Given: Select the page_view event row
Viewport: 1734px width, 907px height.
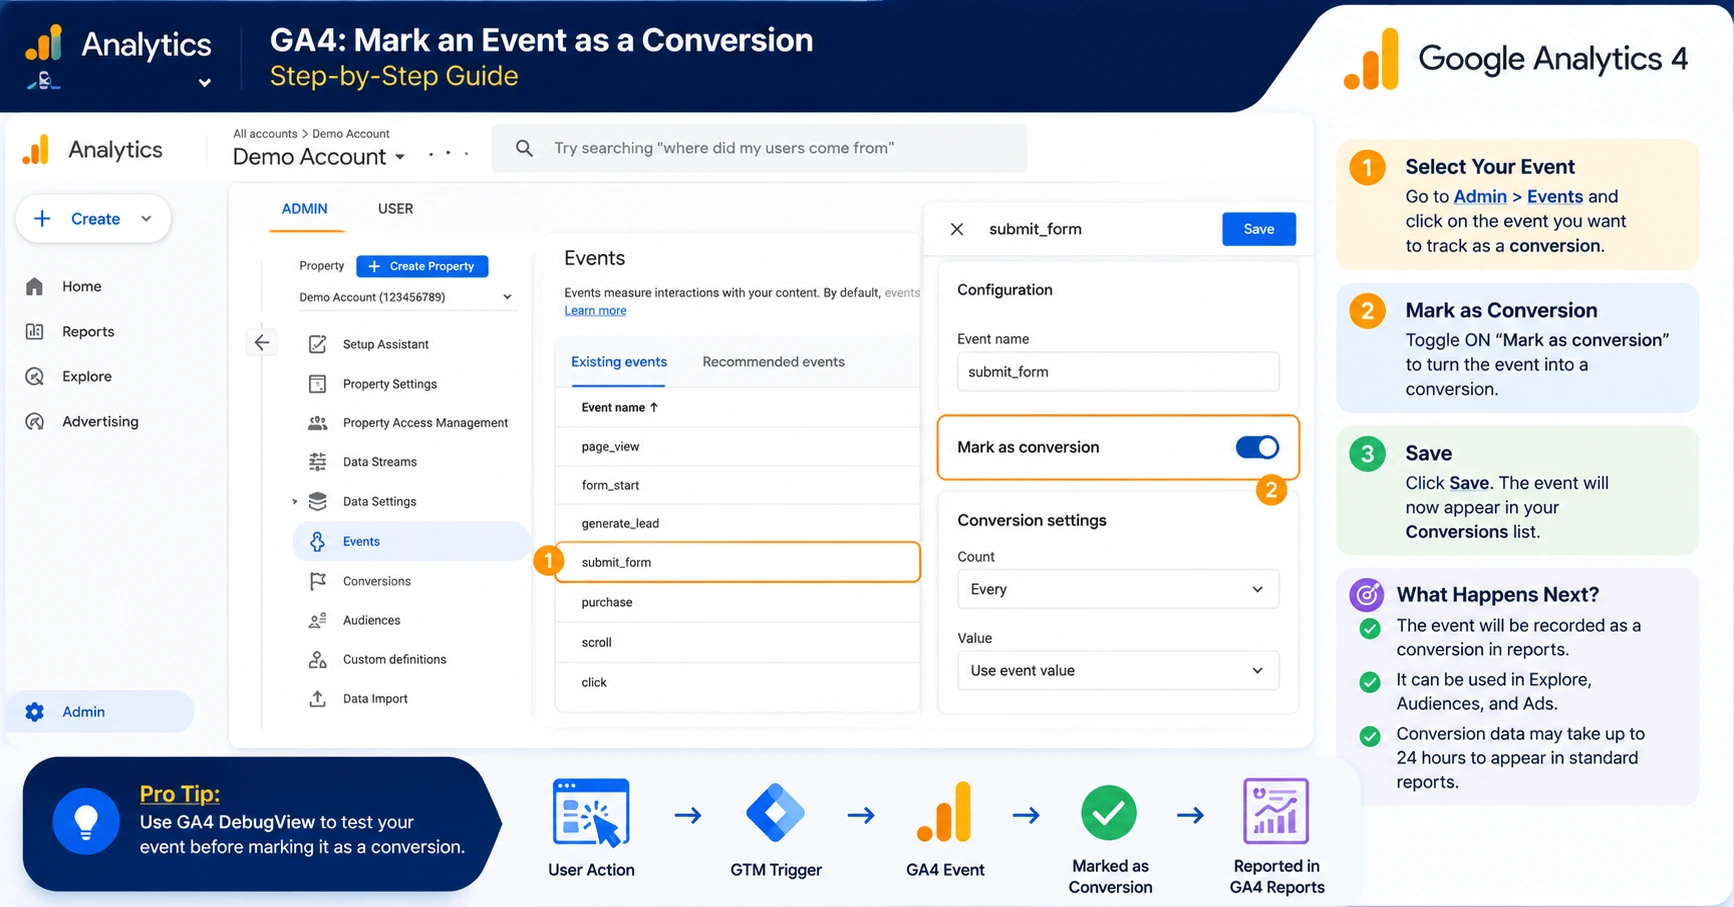Looking at the screenshot, I should click(x=737, y=447).
